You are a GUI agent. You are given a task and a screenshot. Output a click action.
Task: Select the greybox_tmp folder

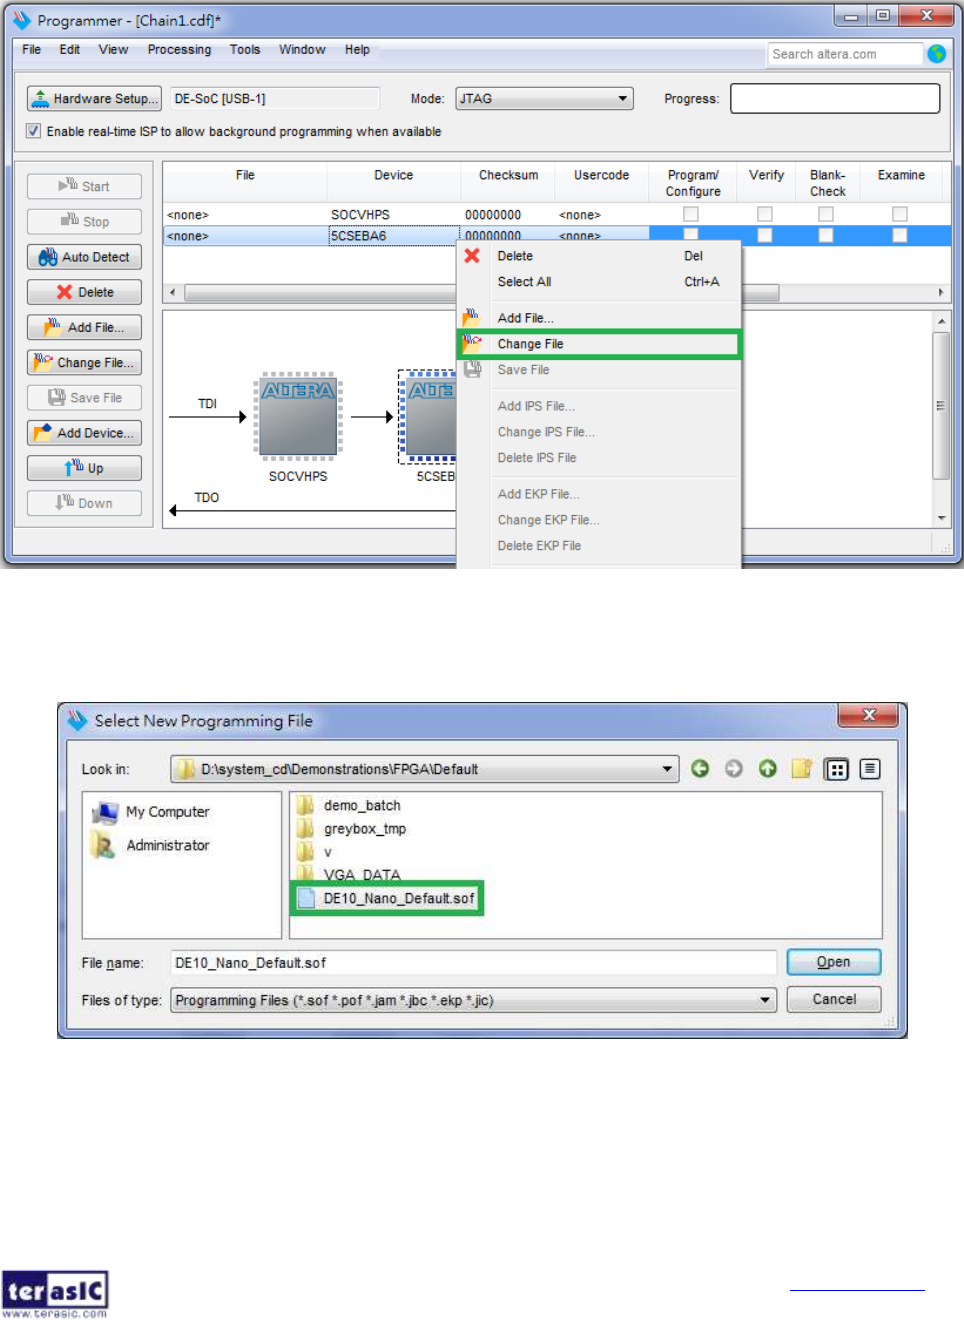pos(353,828)
